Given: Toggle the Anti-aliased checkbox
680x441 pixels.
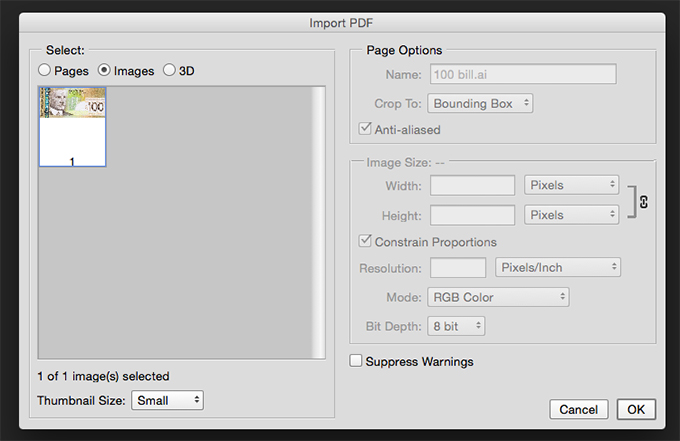Looking at the screenshot, I should click(x=365, y=128).
